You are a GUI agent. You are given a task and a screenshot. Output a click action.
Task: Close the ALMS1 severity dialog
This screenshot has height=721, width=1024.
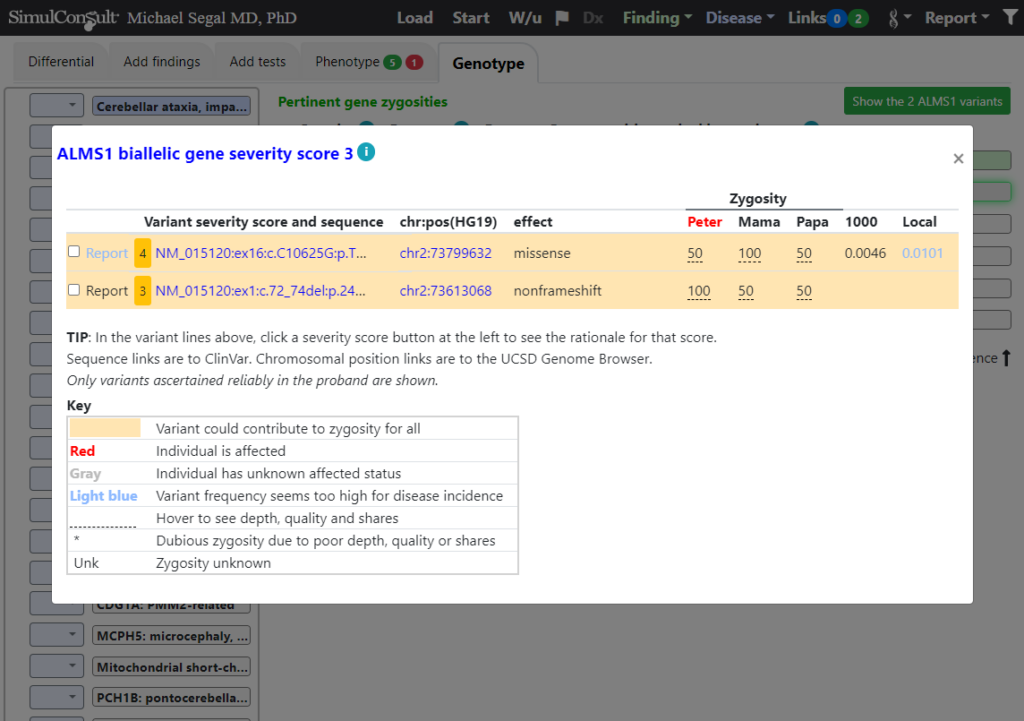[958, 159]
